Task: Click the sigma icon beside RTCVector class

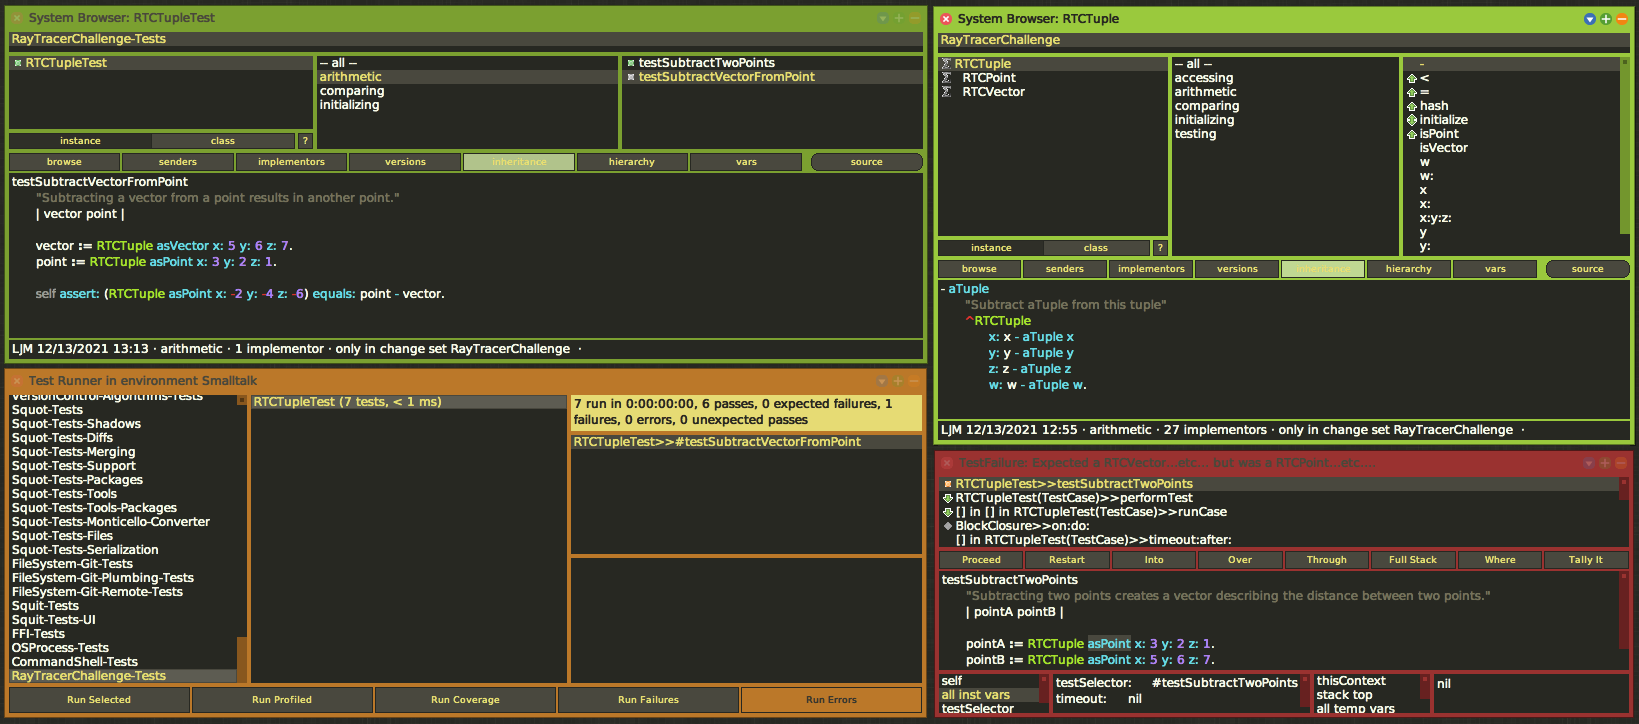Action: point(946,92)
